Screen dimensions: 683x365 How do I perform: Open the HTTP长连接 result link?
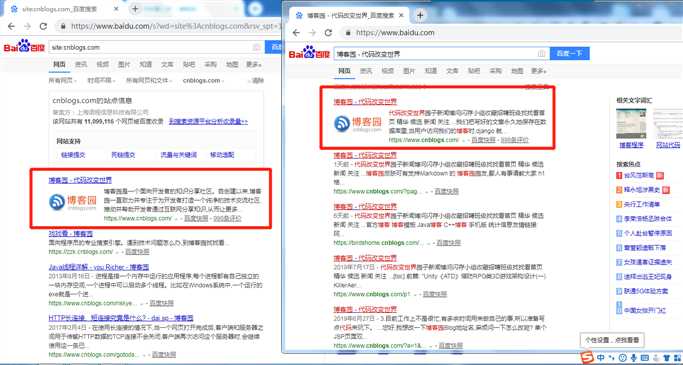[x=121, y=318]
